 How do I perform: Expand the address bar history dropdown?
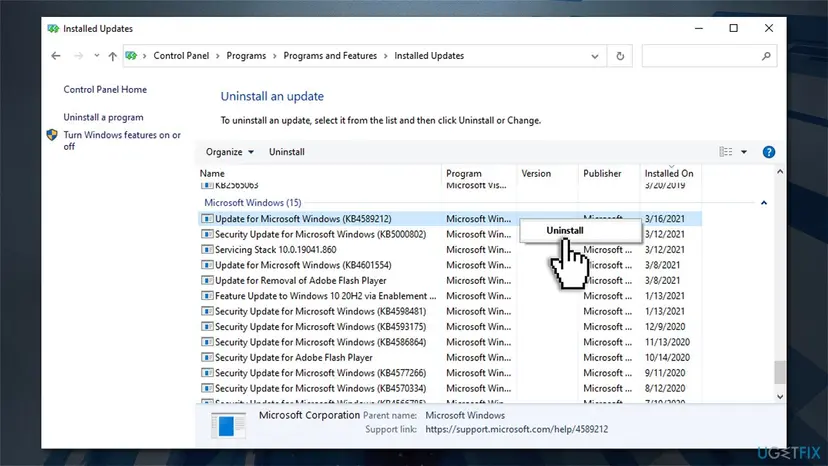click(x=595, y=56)
